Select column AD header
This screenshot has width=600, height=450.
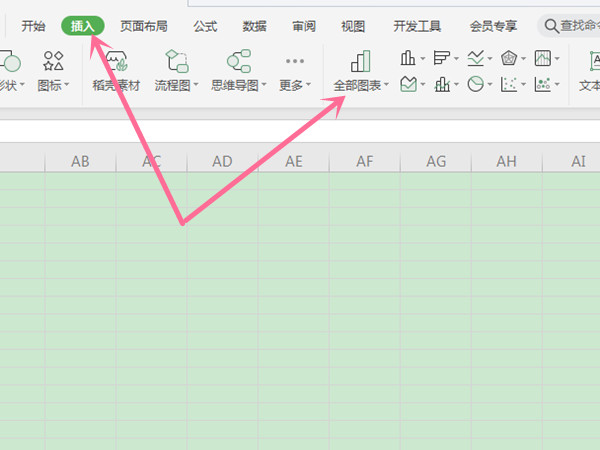click(x=222, y=161)
